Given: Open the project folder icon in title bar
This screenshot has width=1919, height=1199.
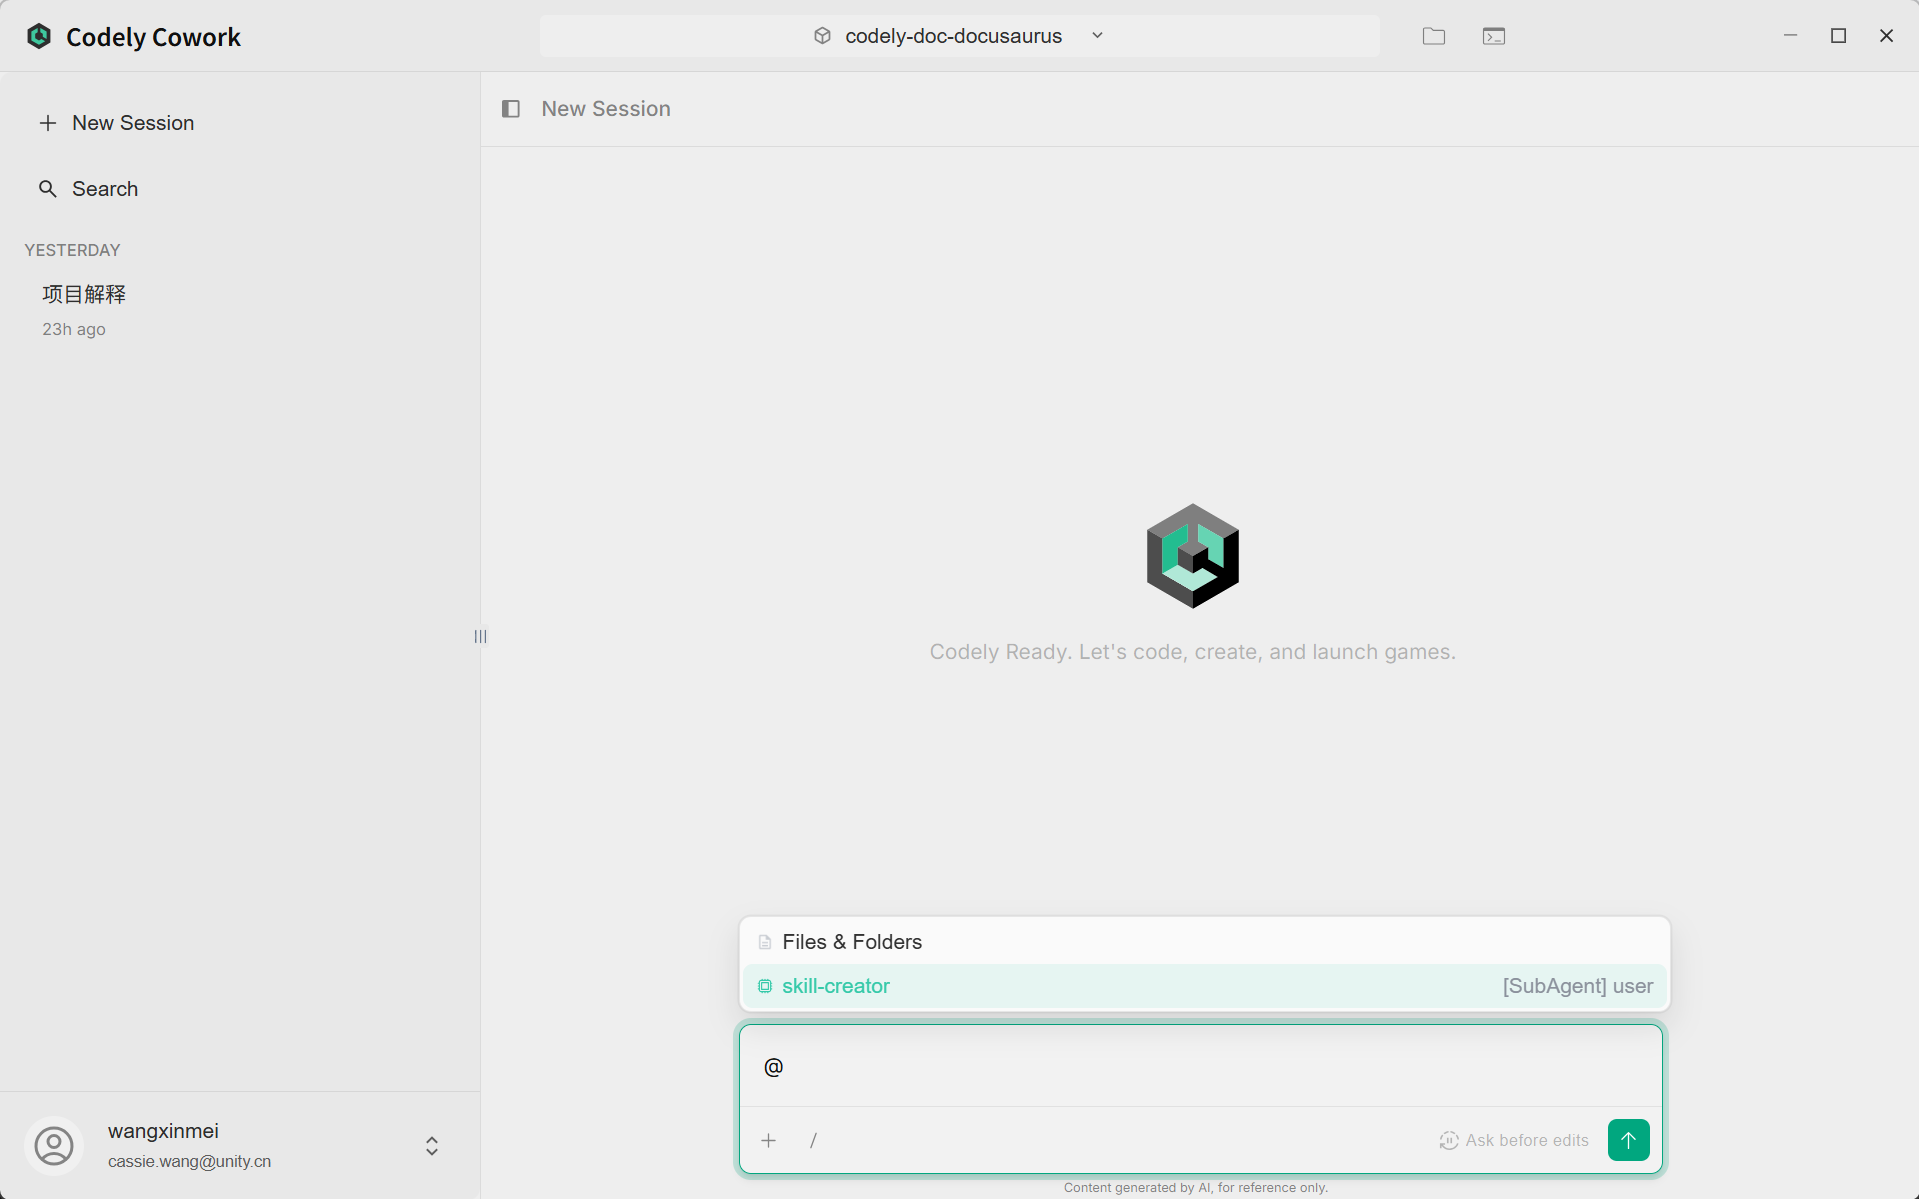Looking at the screenshot, I should pyautogui.click(x=1434, y=36).
